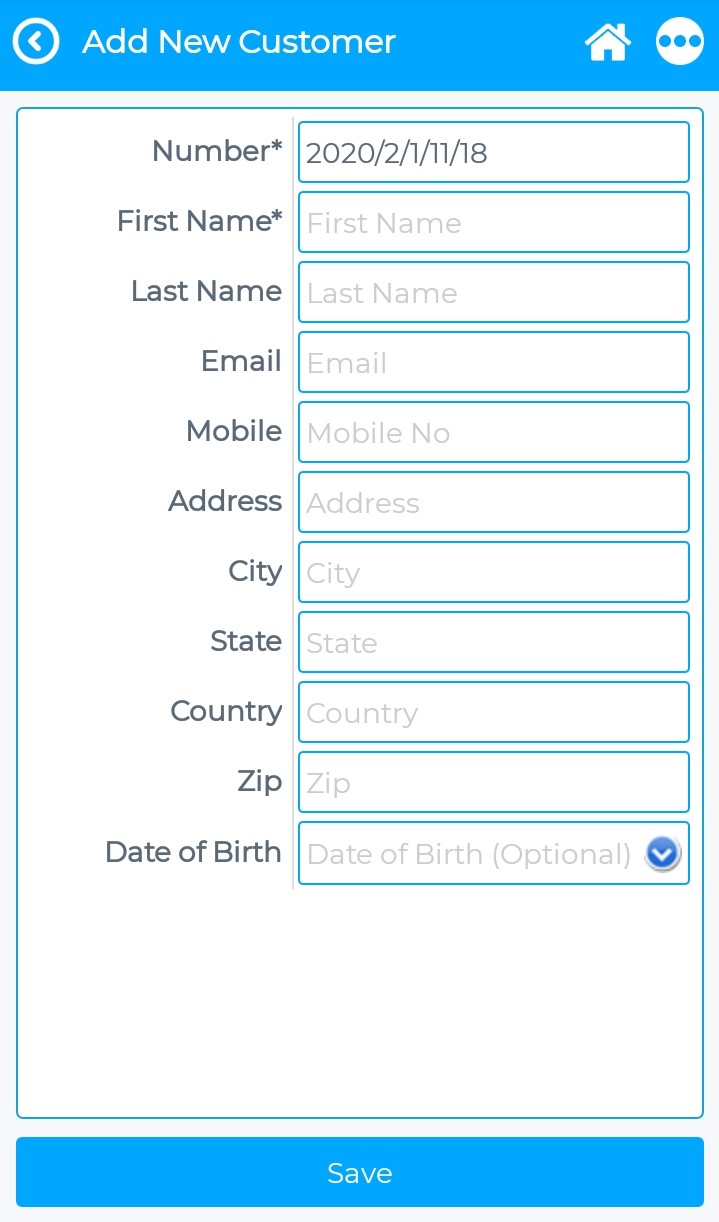Select the Last Name input box
Screen dimensions: 719x1222
click(493, 292)
